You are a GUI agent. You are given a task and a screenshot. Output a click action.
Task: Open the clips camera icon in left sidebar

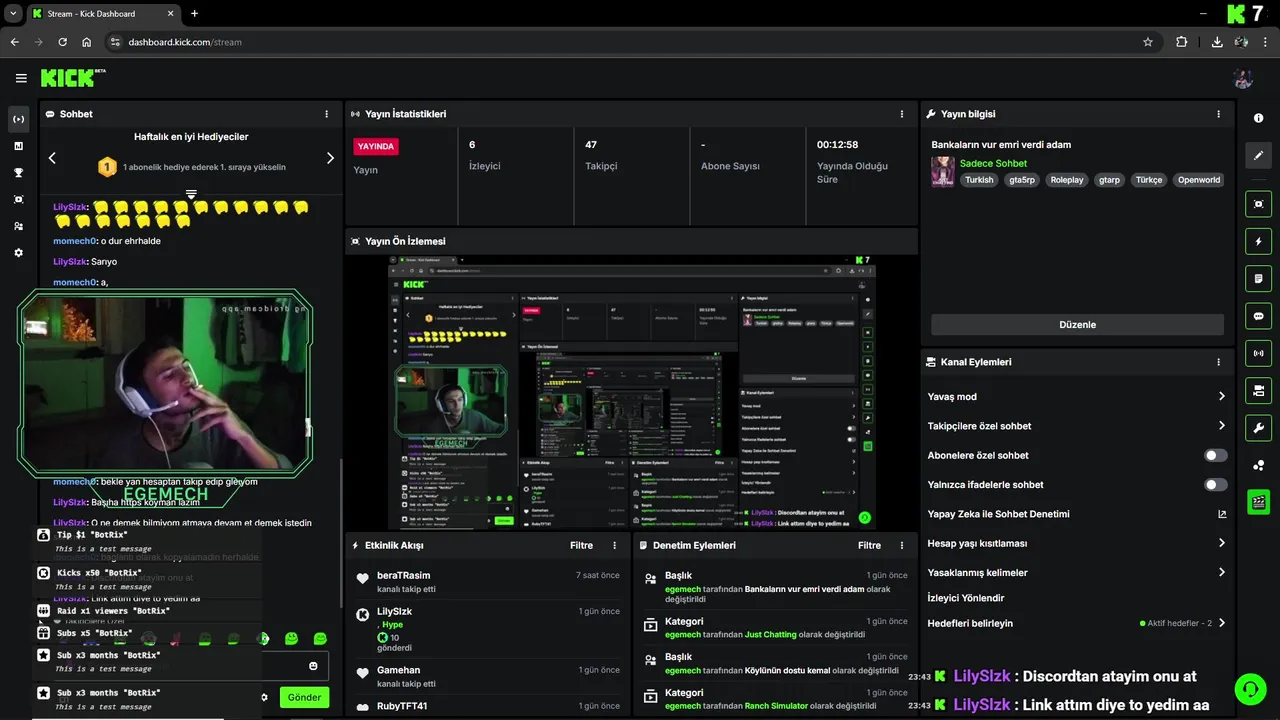(18, 199)
